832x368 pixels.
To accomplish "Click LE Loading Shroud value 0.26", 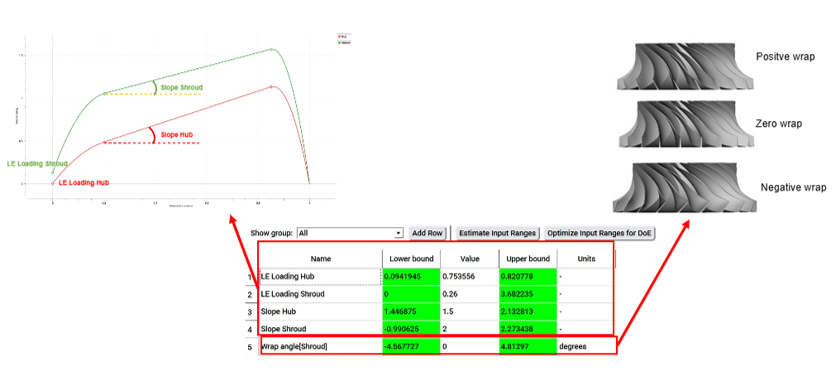I will 470,294.
